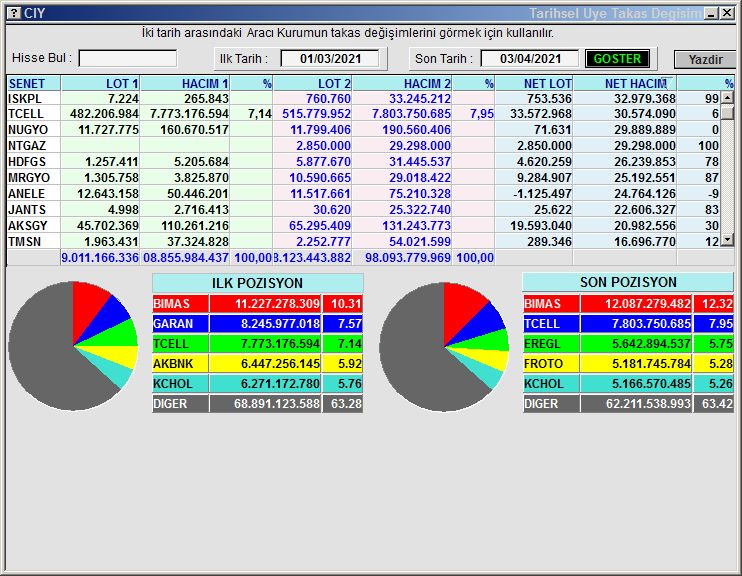Select the TCELL row in table
Image resolution: width=742 pixels, height=576 pixels.
[x=363, y=114]
